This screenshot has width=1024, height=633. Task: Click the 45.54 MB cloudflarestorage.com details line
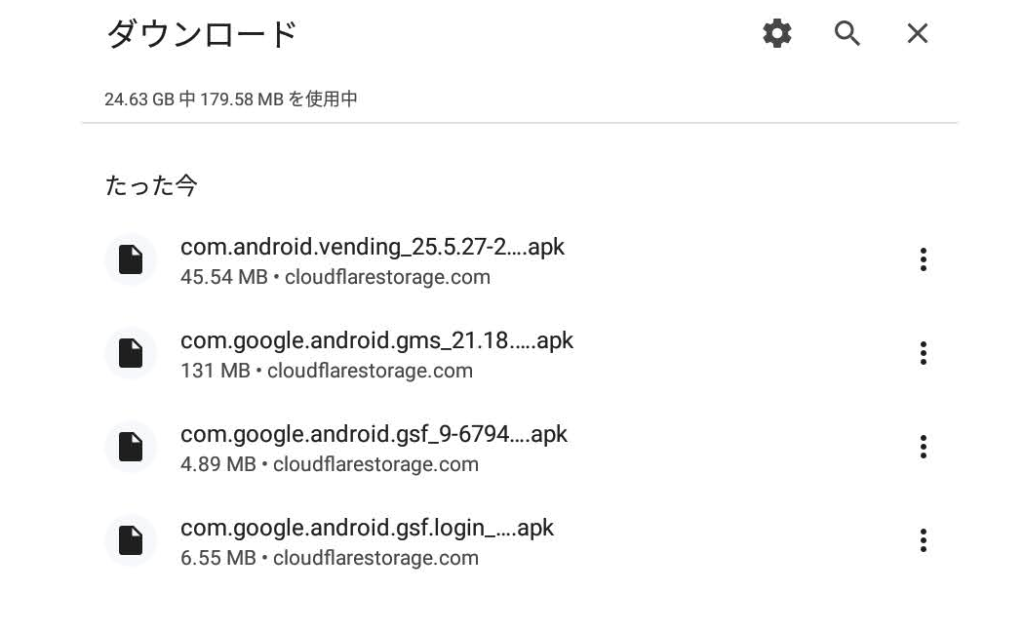click(x=335, y=277)
